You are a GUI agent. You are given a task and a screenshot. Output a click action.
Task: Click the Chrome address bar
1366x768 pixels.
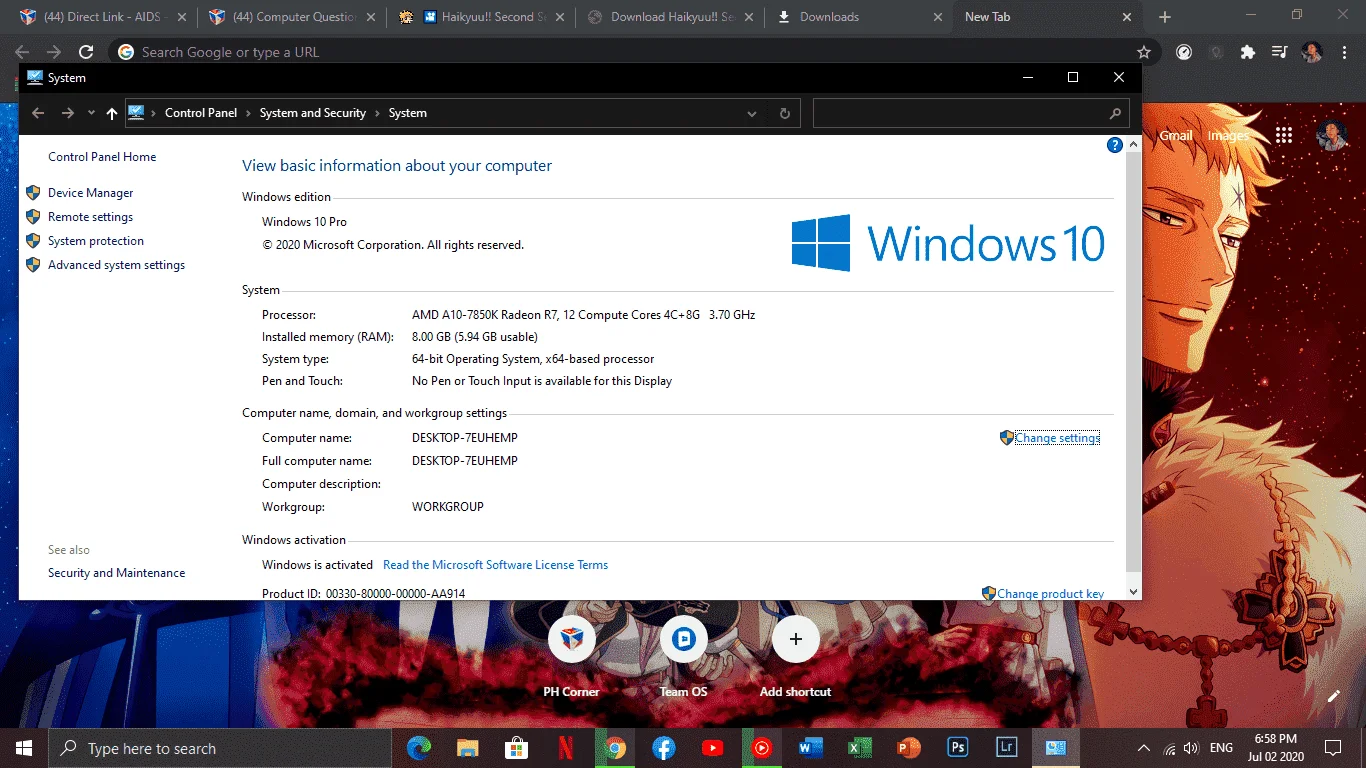pos(634,52)
